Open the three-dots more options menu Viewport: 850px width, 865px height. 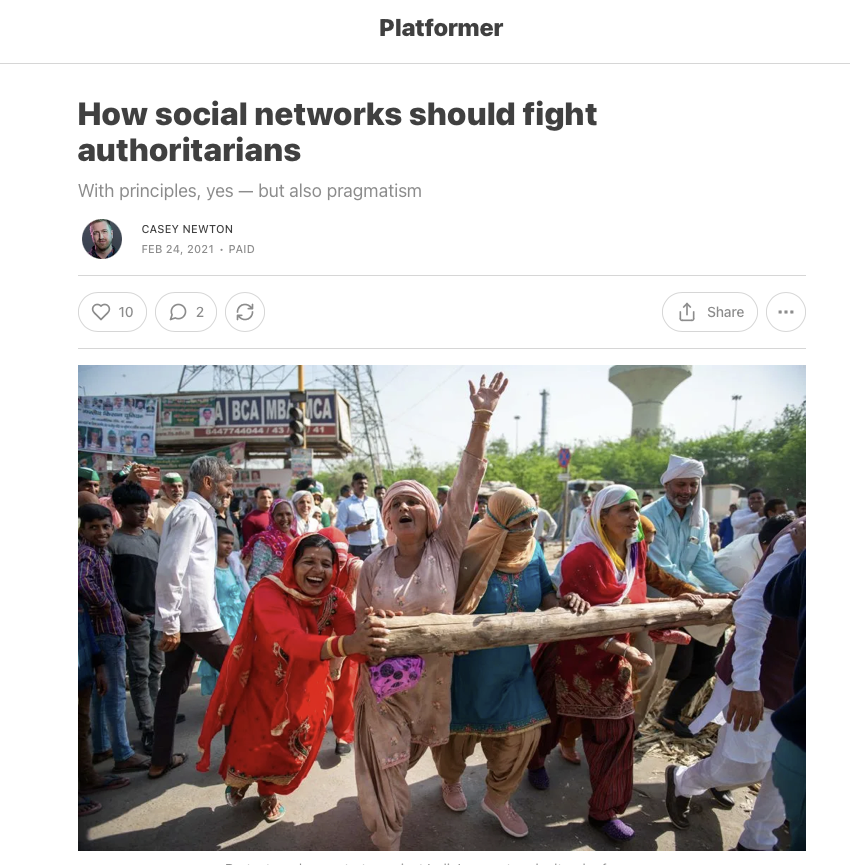click(785, 312)
